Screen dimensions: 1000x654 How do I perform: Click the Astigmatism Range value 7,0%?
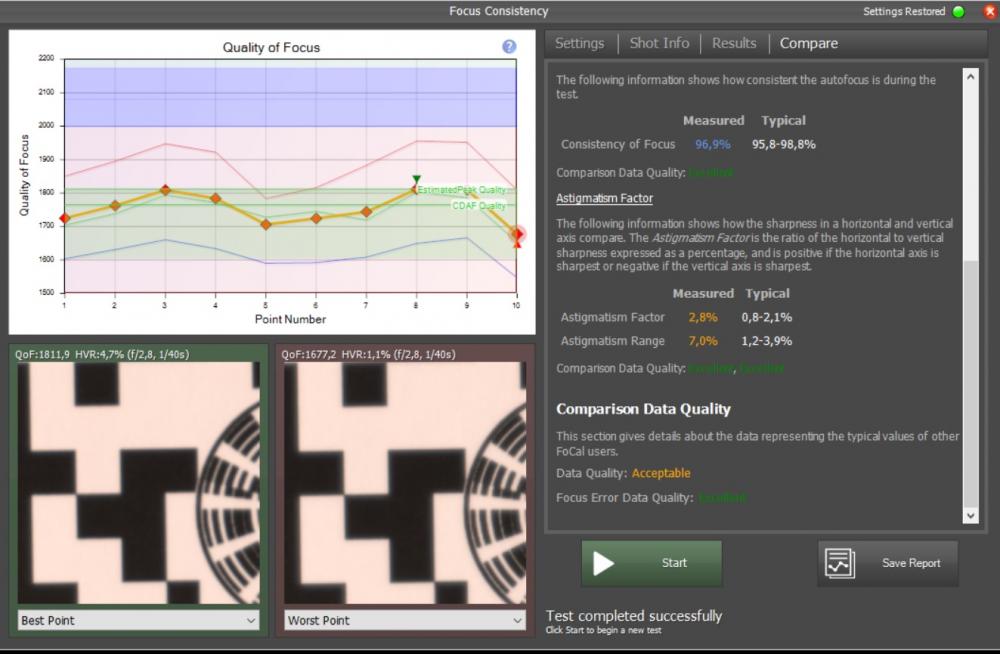[703, 341]
